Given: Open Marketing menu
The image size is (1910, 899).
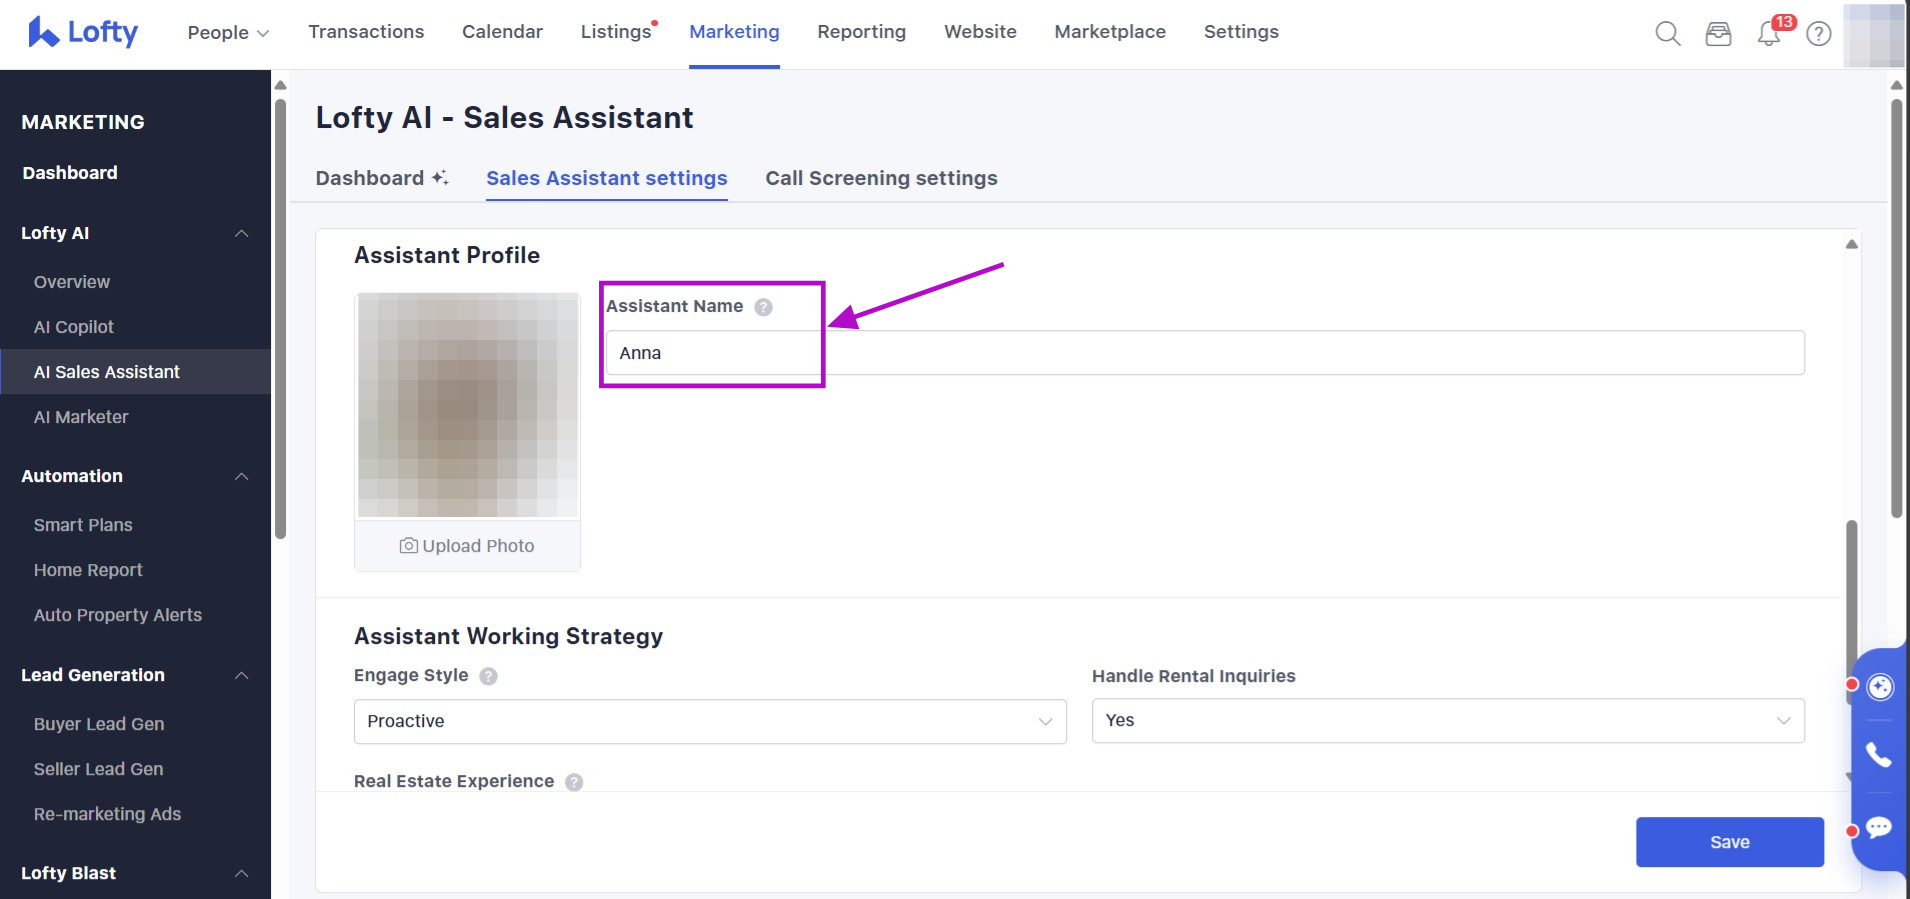Looking at the screenshot, I should click(x=734, y=32).
